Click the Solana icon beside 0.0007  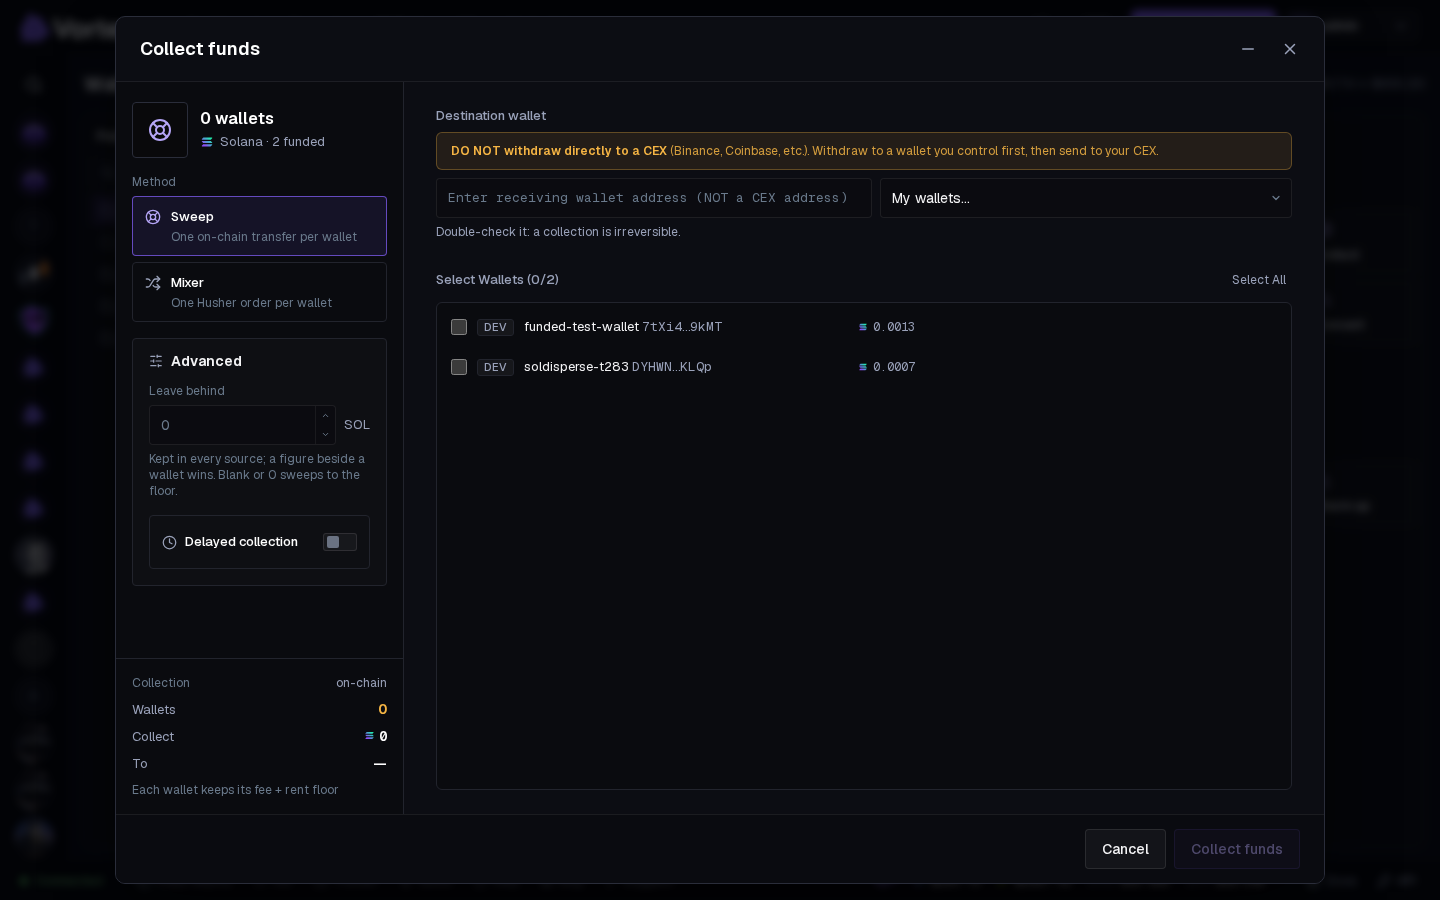(863, 367)
